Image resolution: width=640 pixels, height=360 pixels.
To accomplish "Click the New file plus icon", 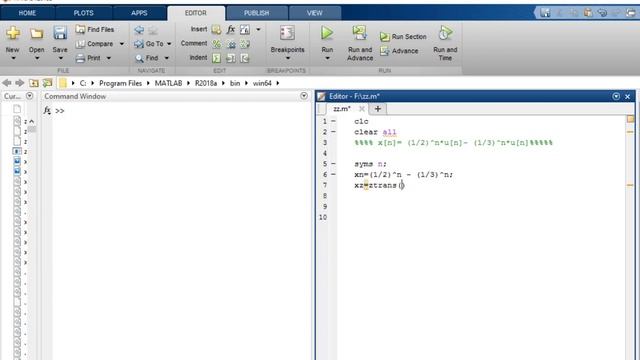I will tap(13, 33).
